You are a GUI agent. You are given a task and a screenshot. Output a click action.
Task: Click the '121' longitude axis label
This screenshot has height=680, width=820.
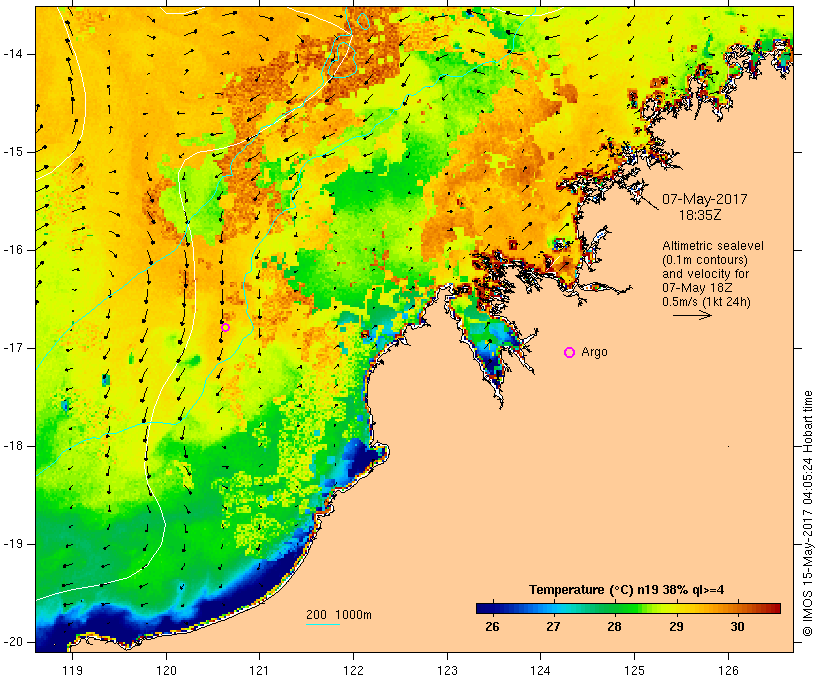(x=259, y=670)
